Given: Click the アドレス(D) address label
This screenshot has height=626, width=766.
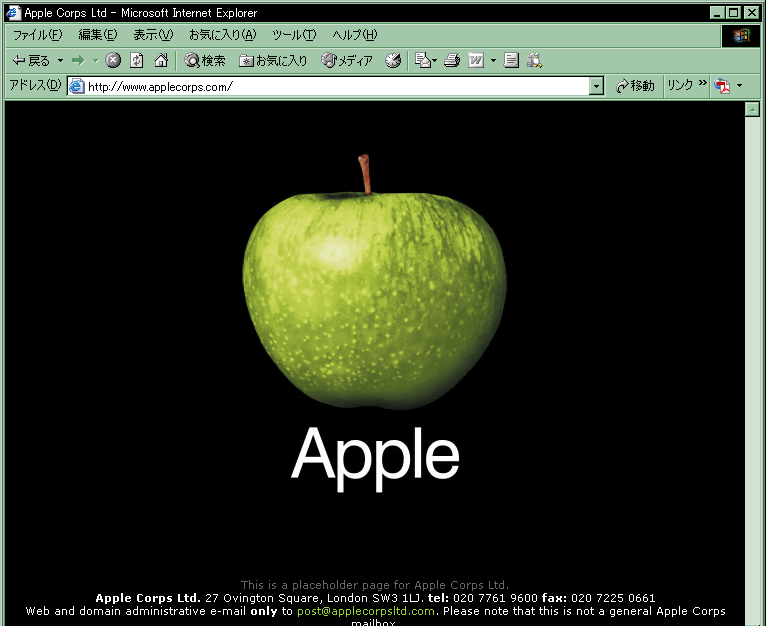Looking at the screenshot, I should [36, 85].
